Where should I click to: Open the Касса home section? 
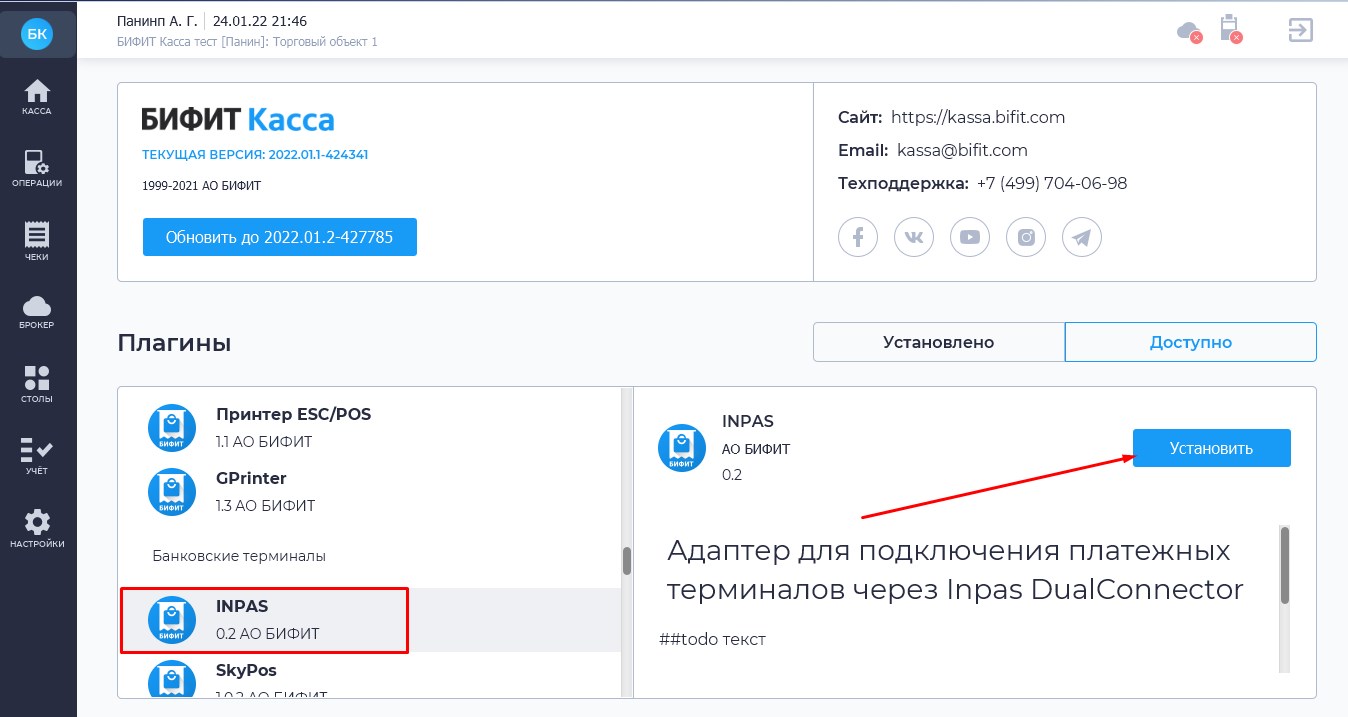(x=37, y=98)
